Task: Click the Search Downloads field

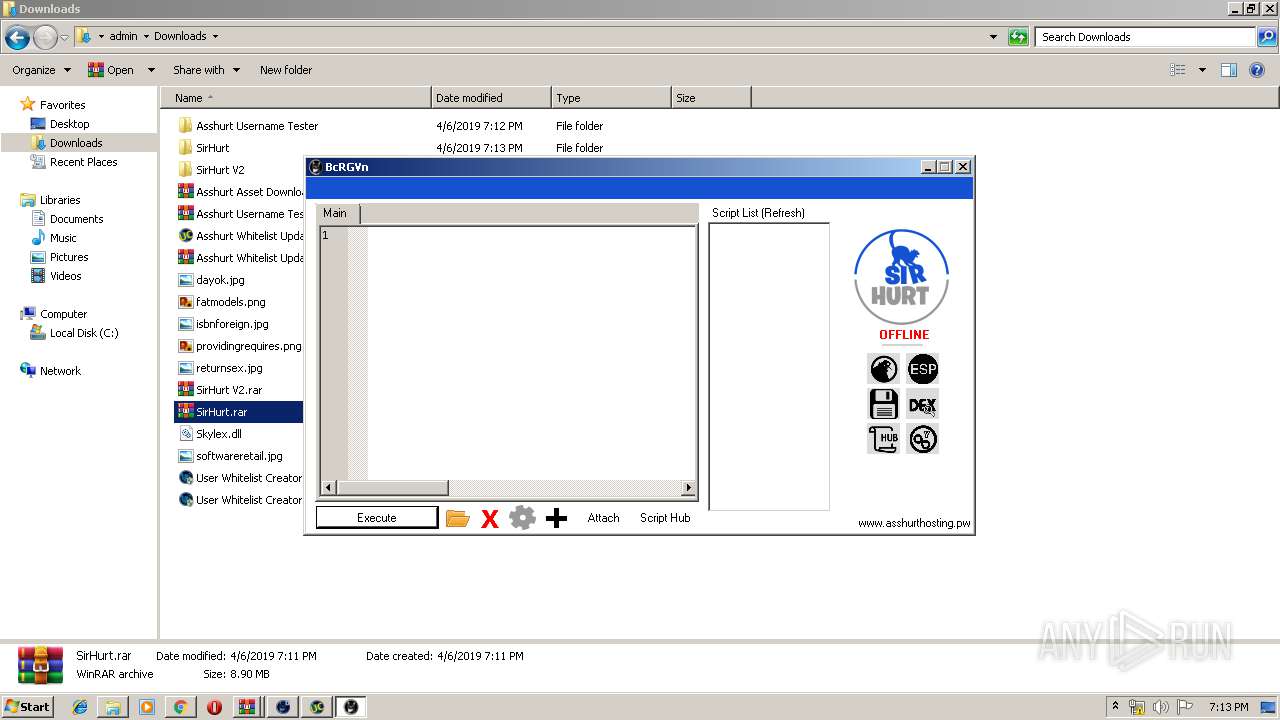Action: point(1145,37)
